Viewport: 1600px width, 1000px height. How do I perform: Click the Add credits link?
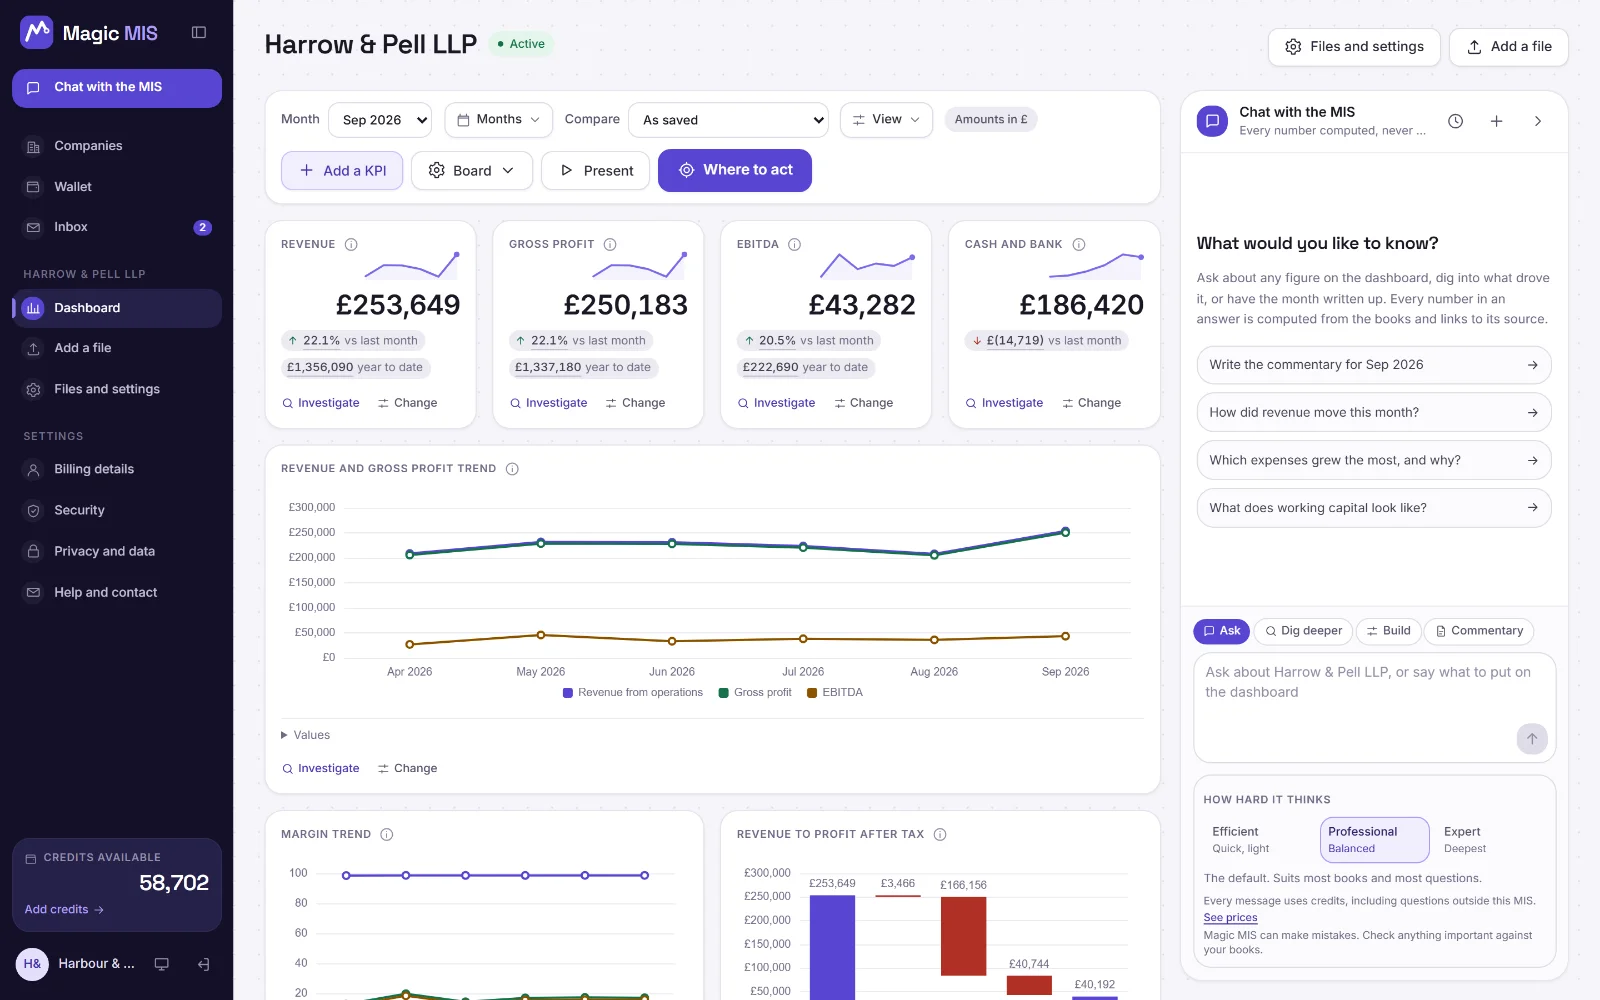pyautogui.click(x=64, y=910)
